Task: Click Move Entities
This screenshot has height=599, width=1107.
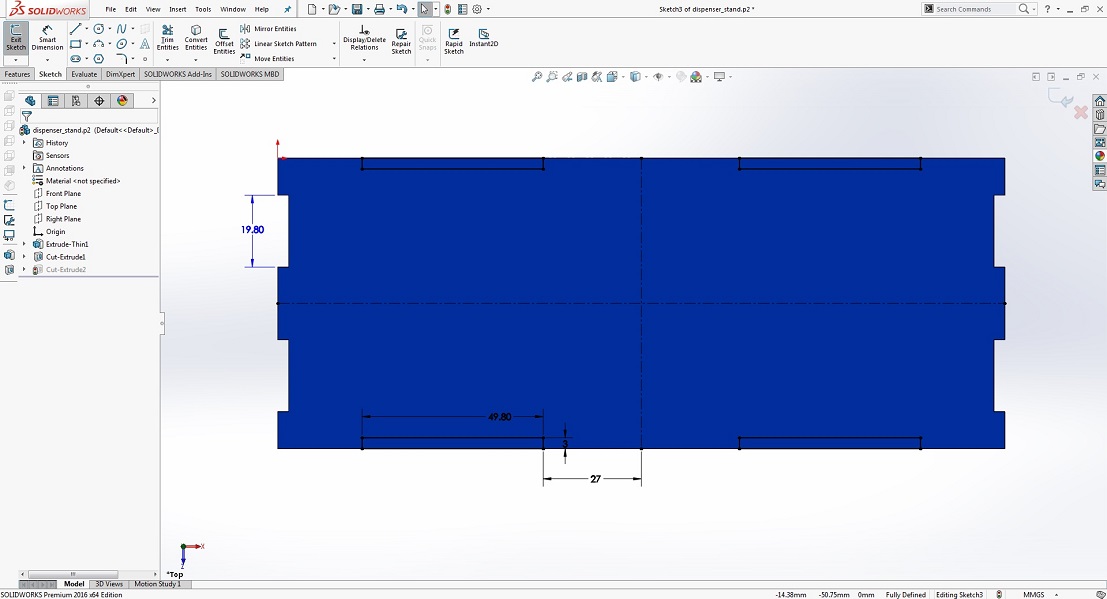Action: point(267,59)
